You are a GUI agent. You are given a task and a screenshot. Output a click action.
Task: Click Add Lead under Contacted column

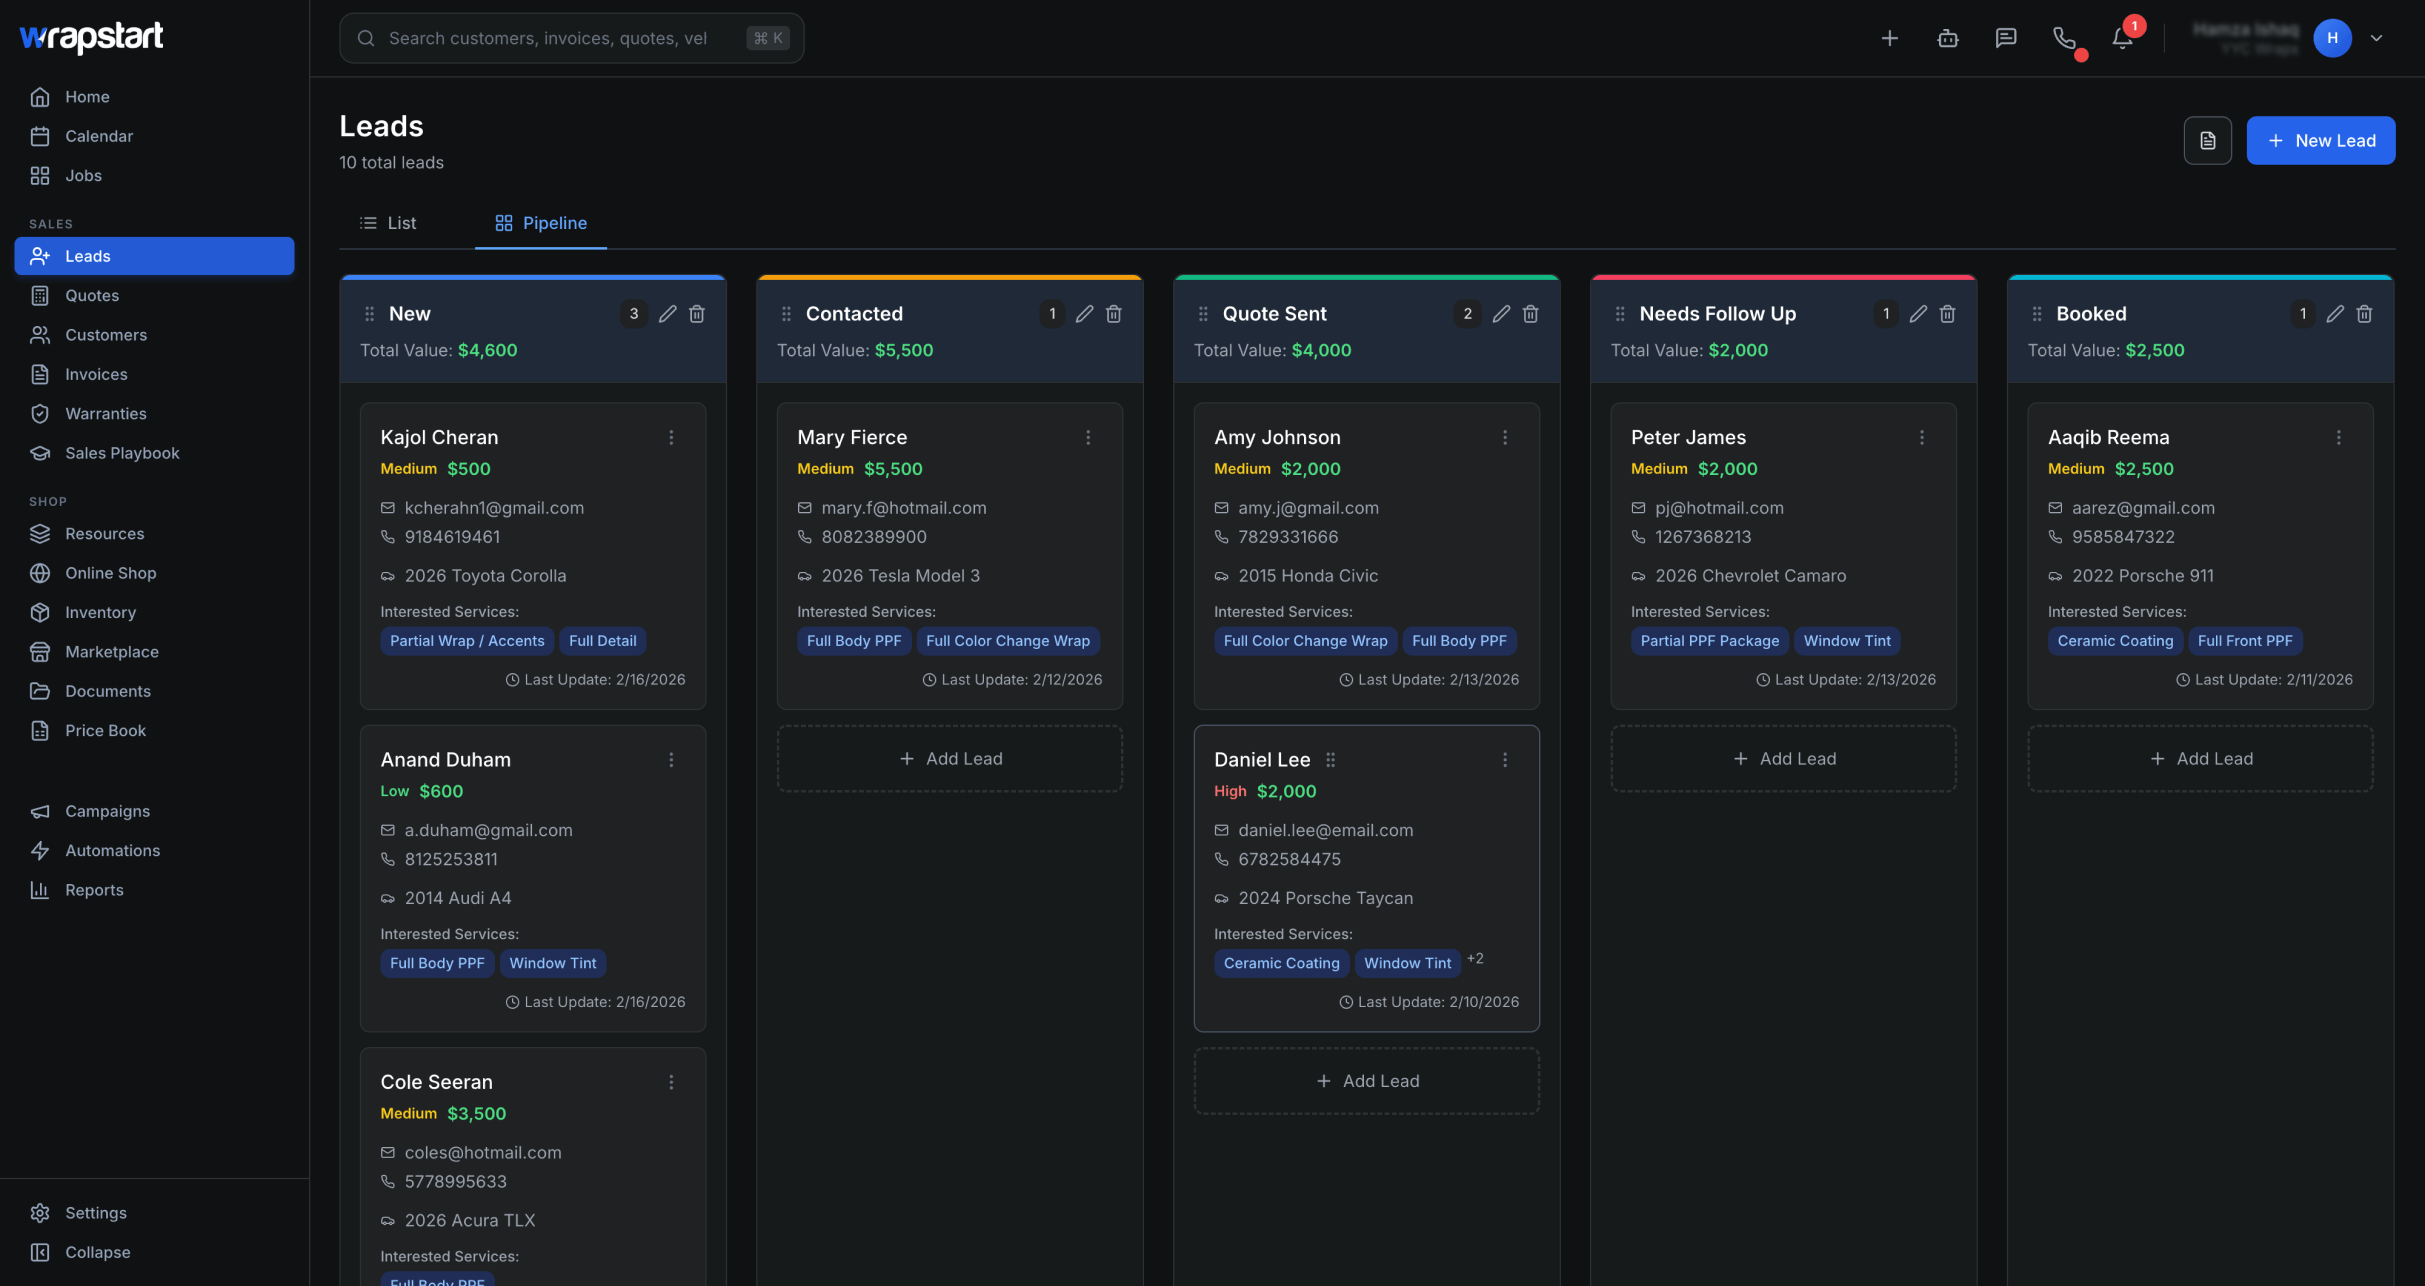pos(950,759)
